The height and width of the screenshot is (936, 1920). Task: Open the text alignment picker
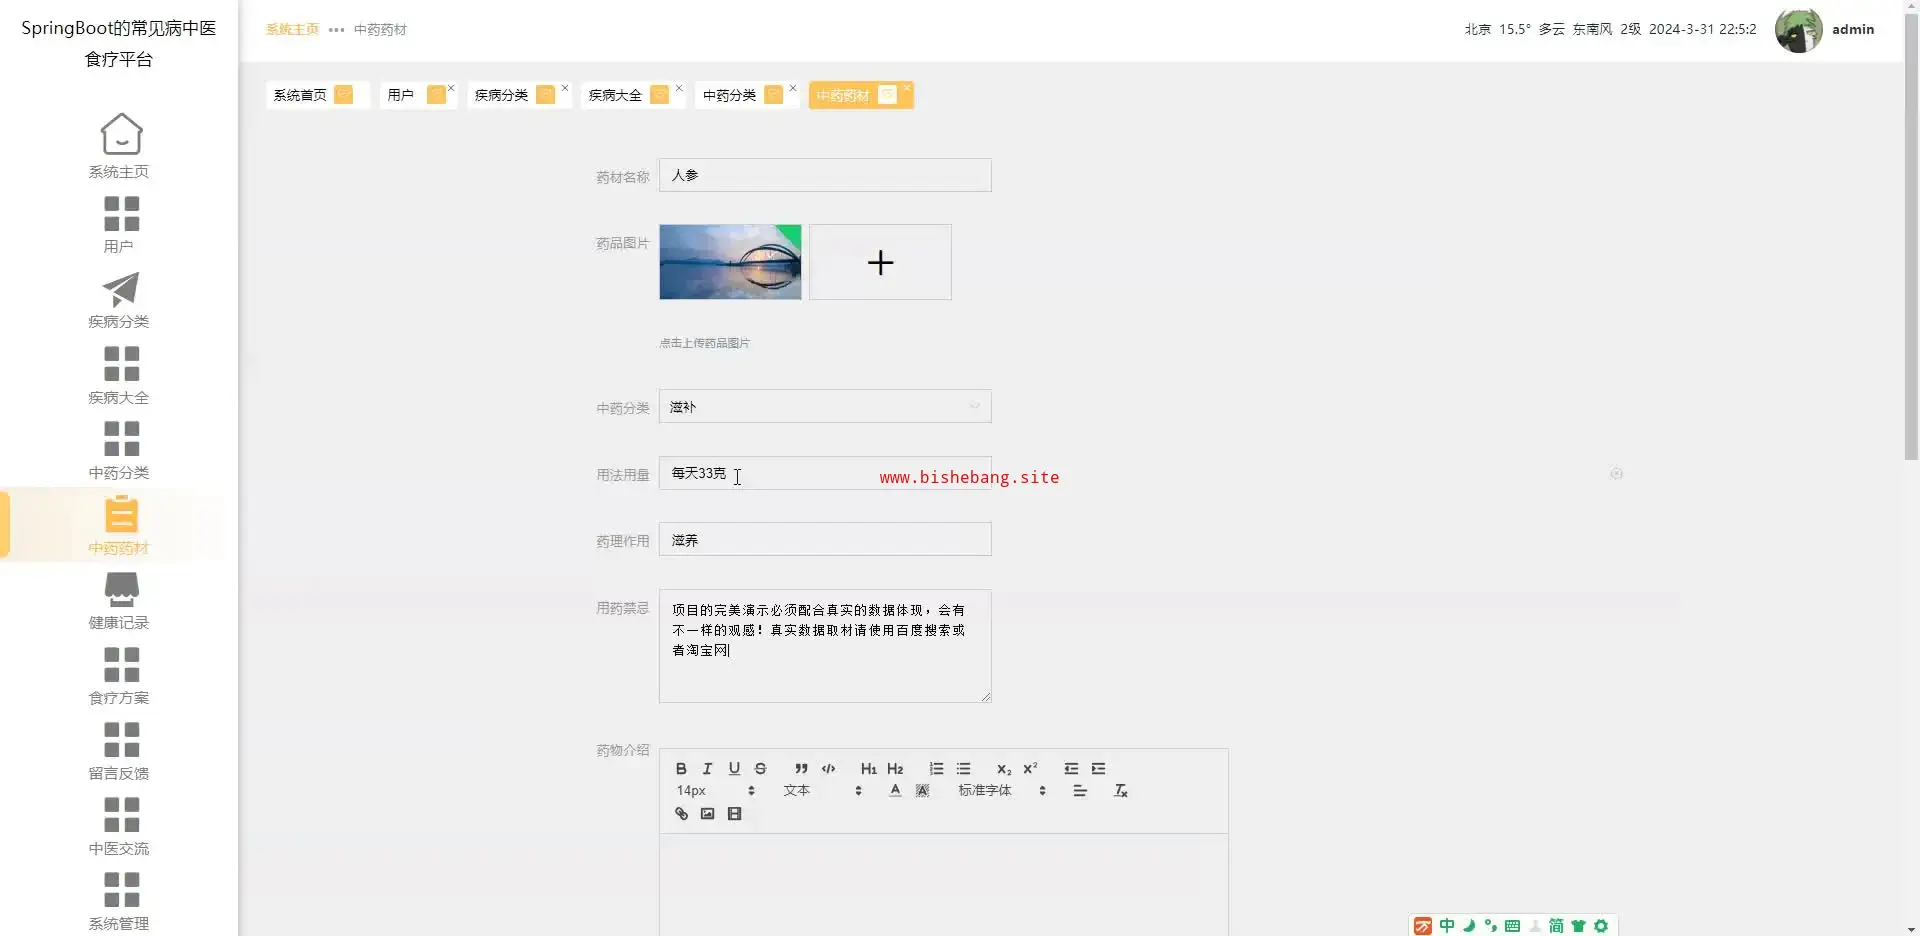tap(1080, 790)
